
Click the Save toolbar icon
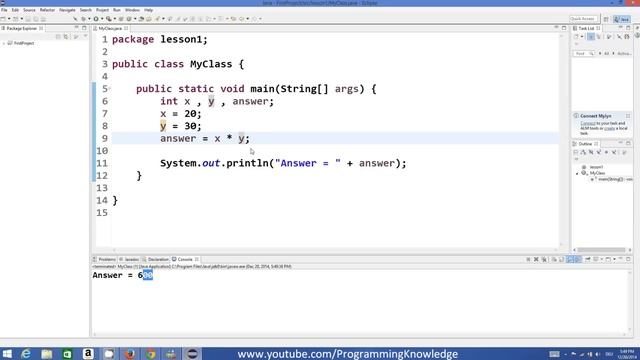(28, 19)
